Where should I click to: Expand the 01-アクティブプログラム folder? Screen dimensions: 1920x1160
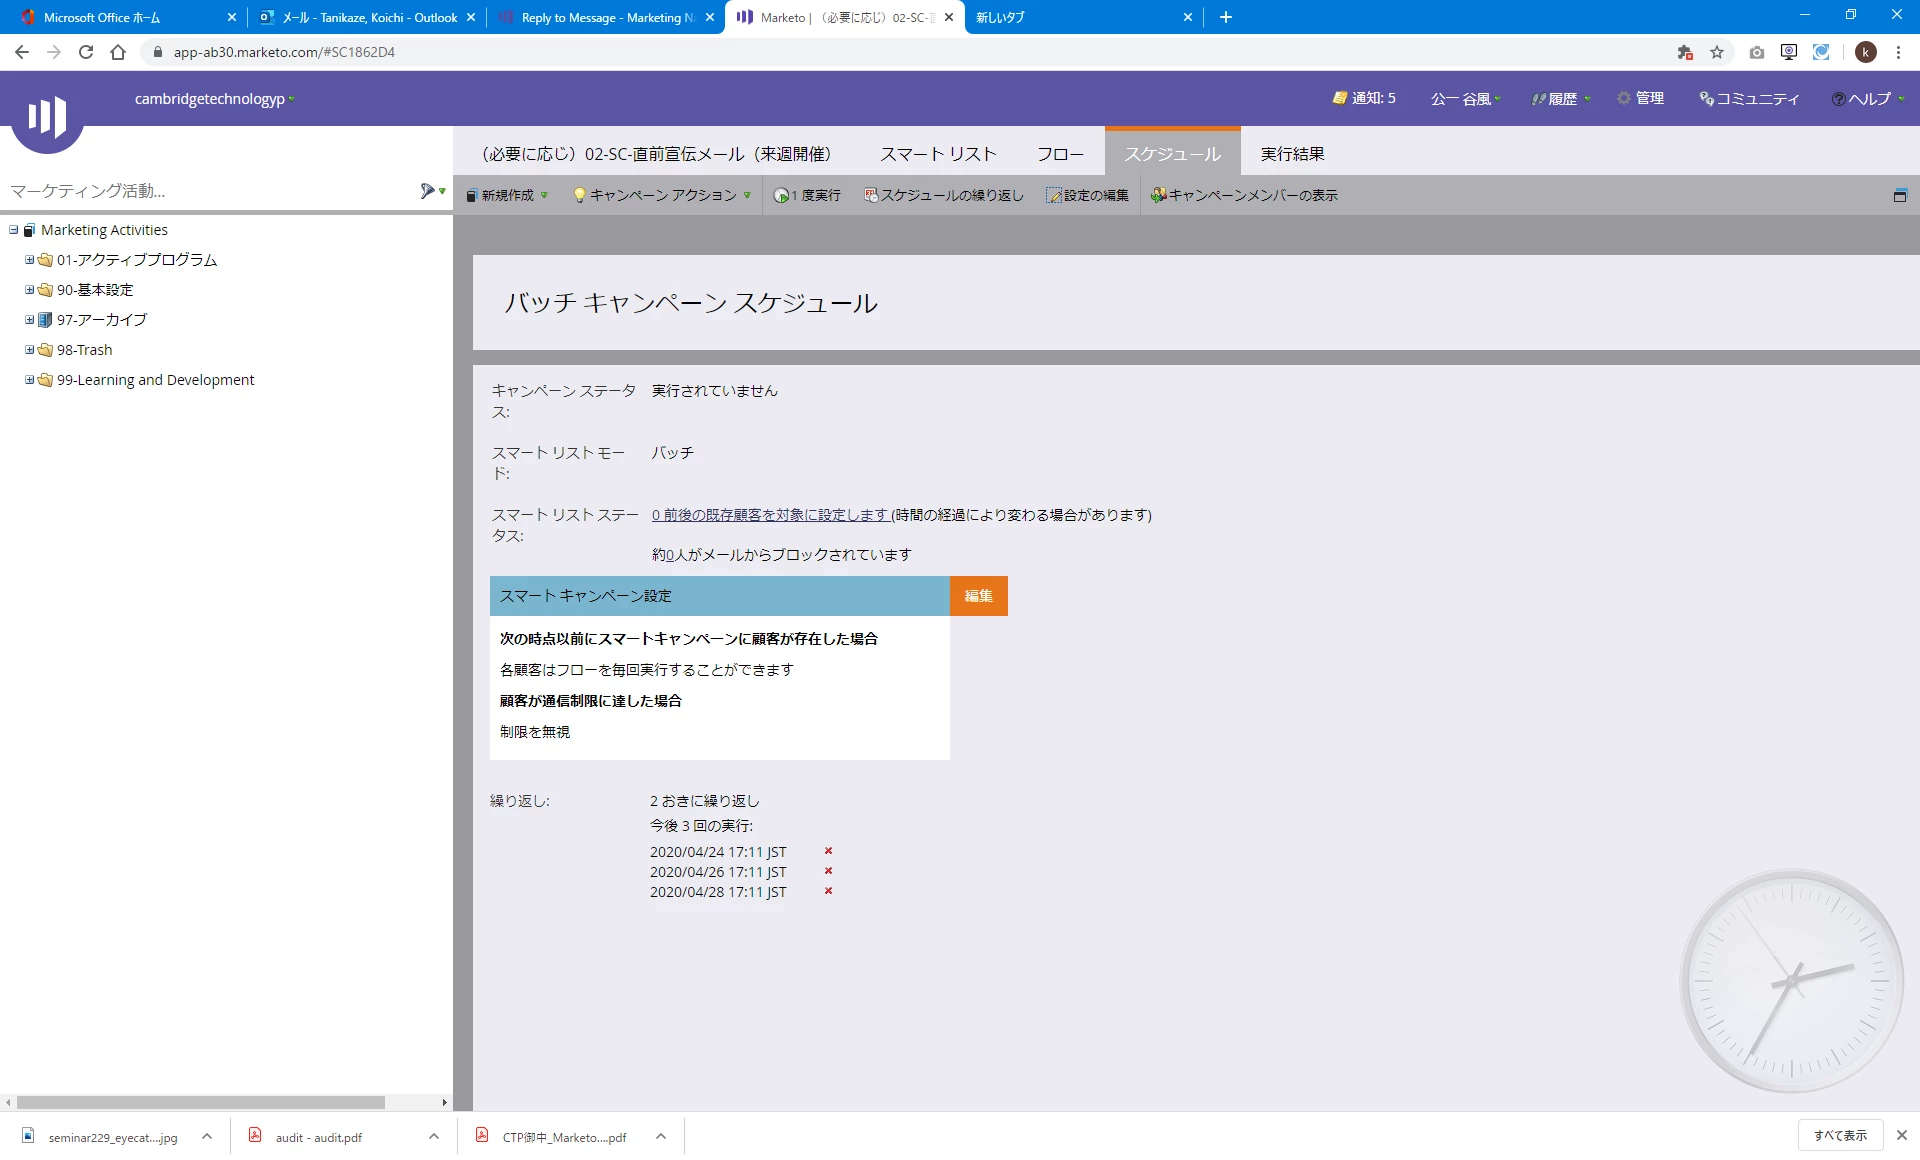coord(29,260)
